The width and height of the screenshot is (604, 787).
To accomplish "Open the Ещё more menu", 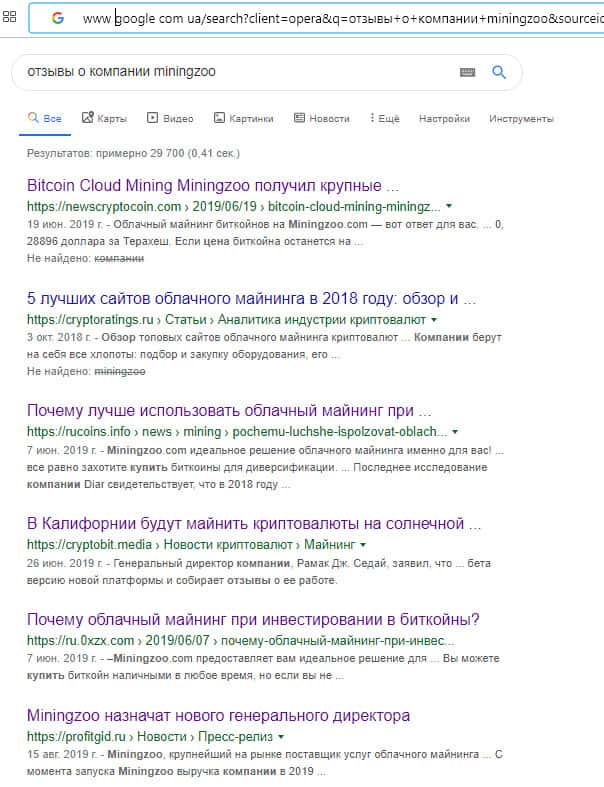I will pyautogui.click(x=385, y=118).
